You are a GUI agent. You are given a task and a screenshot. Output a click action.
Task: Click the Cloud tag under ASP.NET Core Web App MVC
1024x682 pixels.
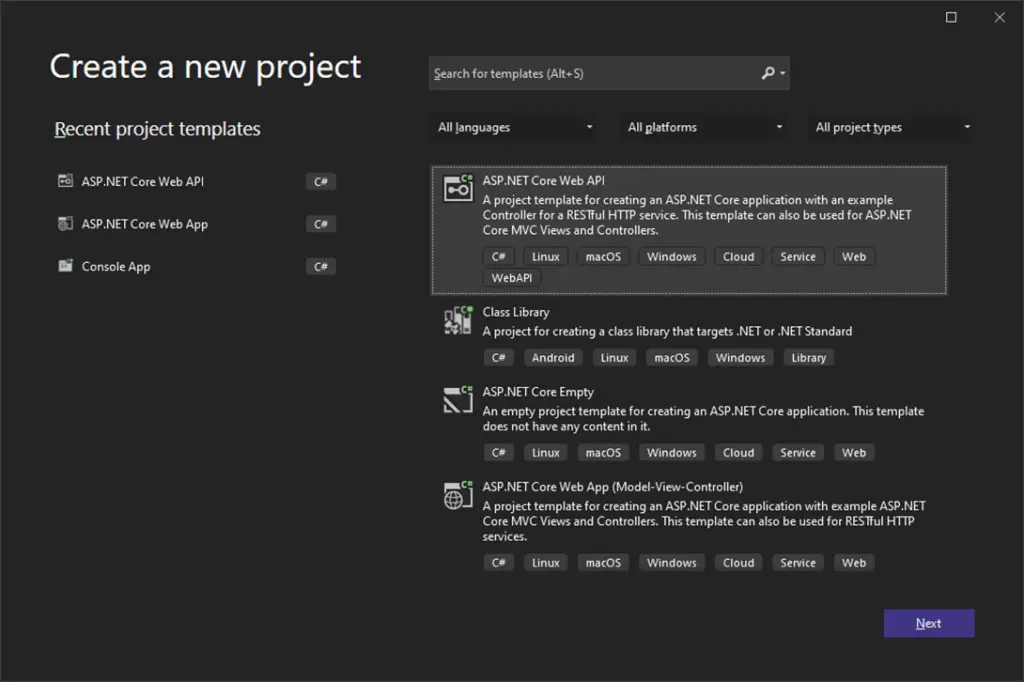pos(739,562)
